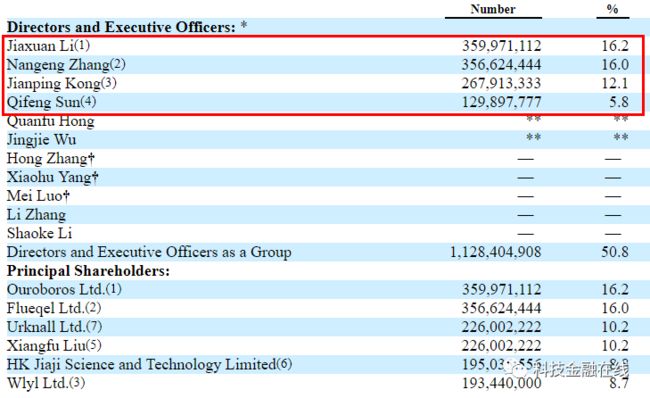
Task: Click the name "Mei Luo†"
Action: 38,196
